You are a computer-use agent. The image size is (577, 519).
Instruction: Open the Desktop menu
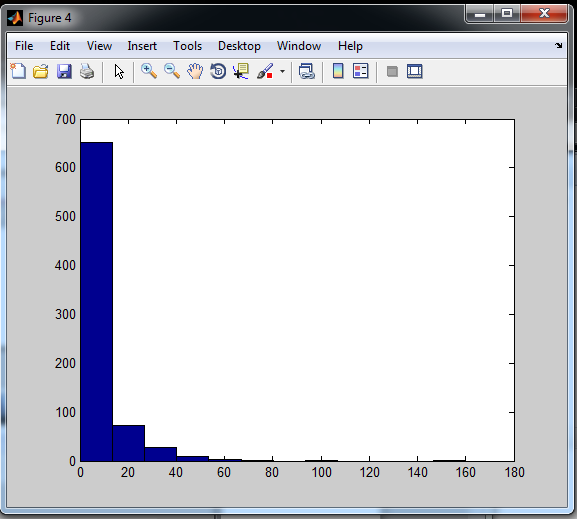[239, 46]
